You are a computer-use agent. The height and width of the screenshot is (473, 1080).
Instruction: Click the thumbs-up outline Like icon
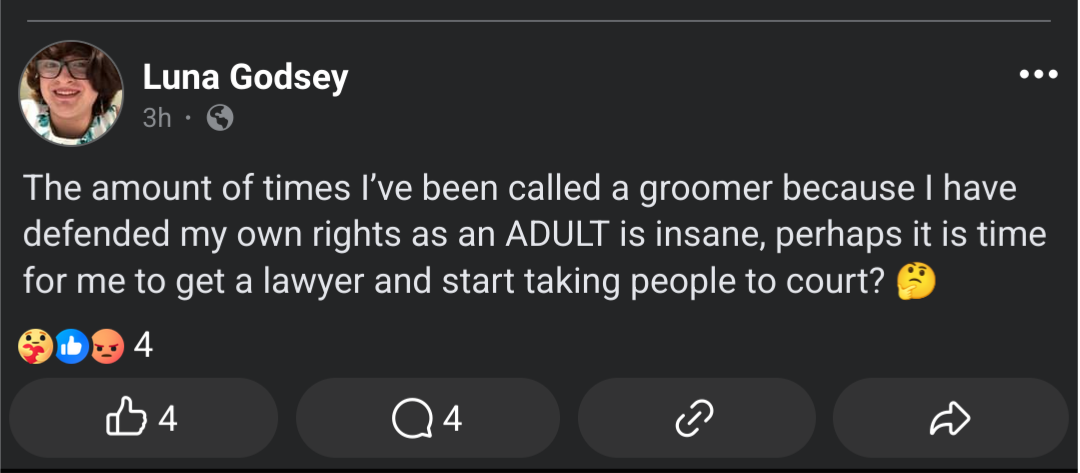pos(127,417)
